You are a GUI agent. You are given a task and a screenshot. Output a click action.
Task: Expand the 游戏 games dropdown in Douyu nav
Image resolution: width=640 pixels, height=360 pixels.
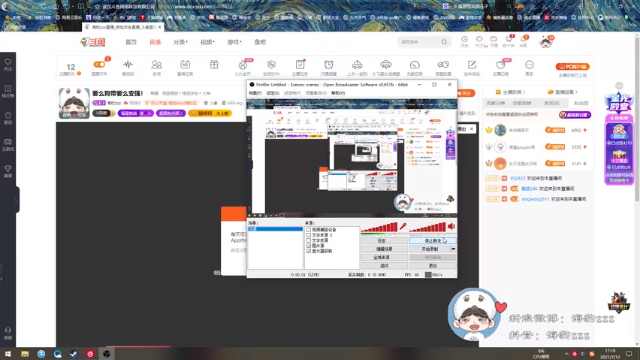(x=234, y=42)
